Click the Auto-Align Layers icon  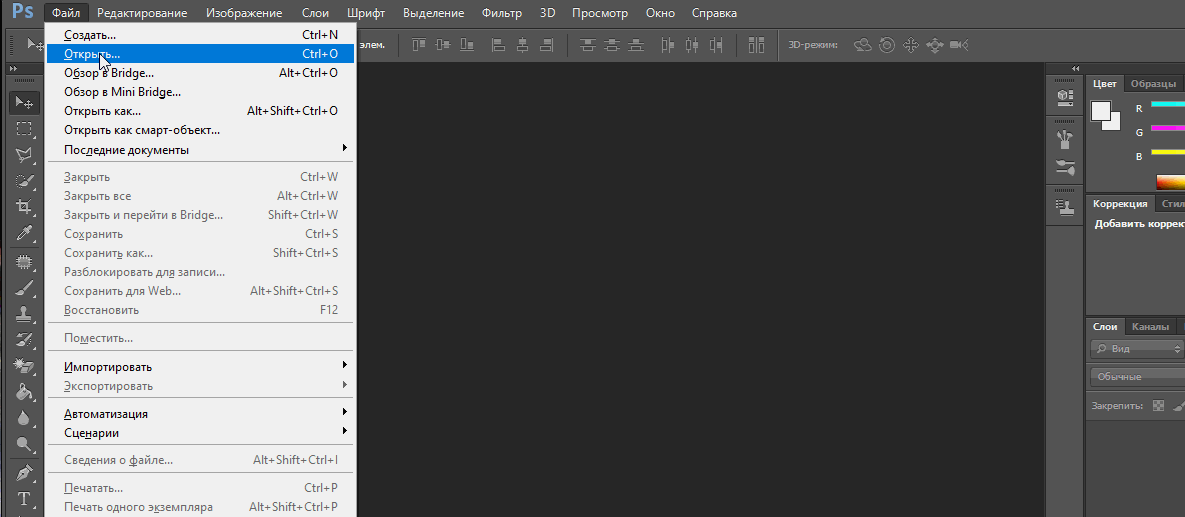point(757,45)
